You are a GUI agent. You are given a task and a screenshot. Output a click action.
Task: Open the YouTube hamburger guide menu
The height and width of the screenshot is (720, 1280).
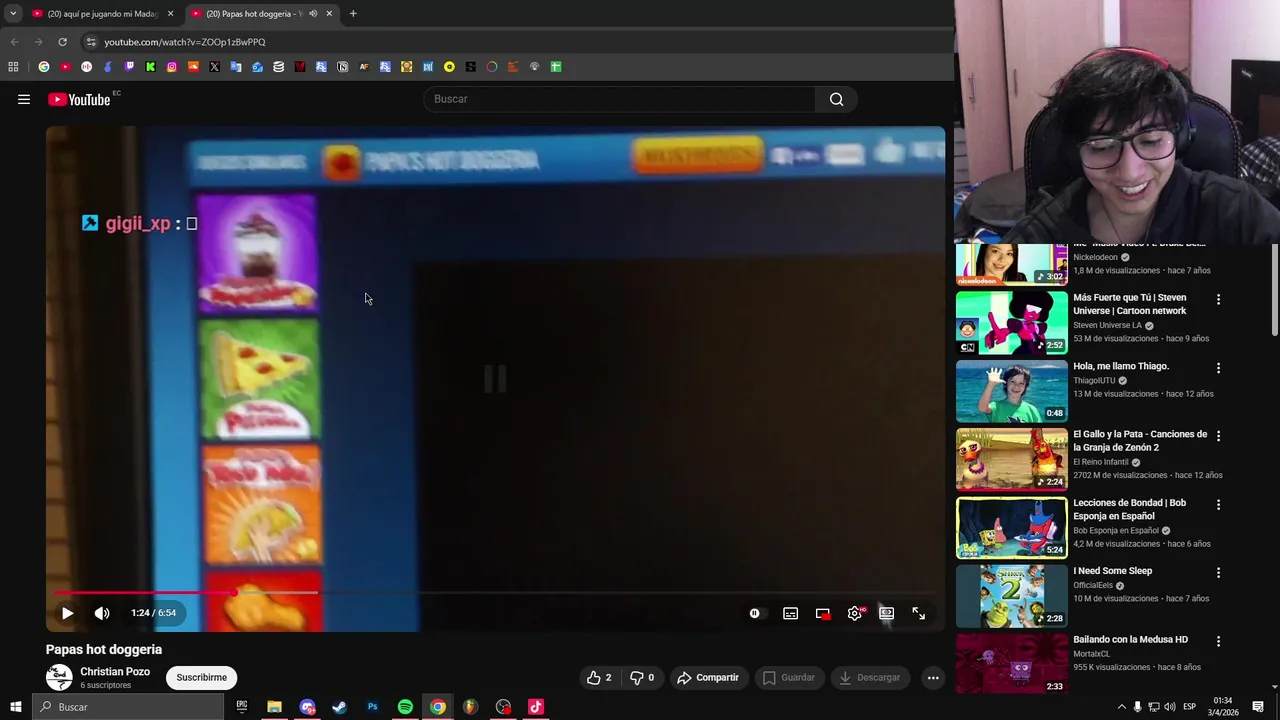click(24, 99)
